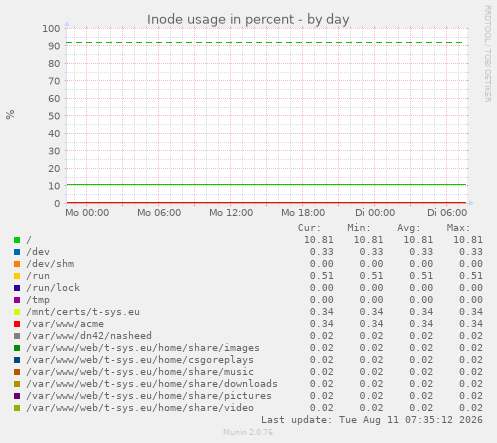Click the share/music path label

click(x=140, y=372)
